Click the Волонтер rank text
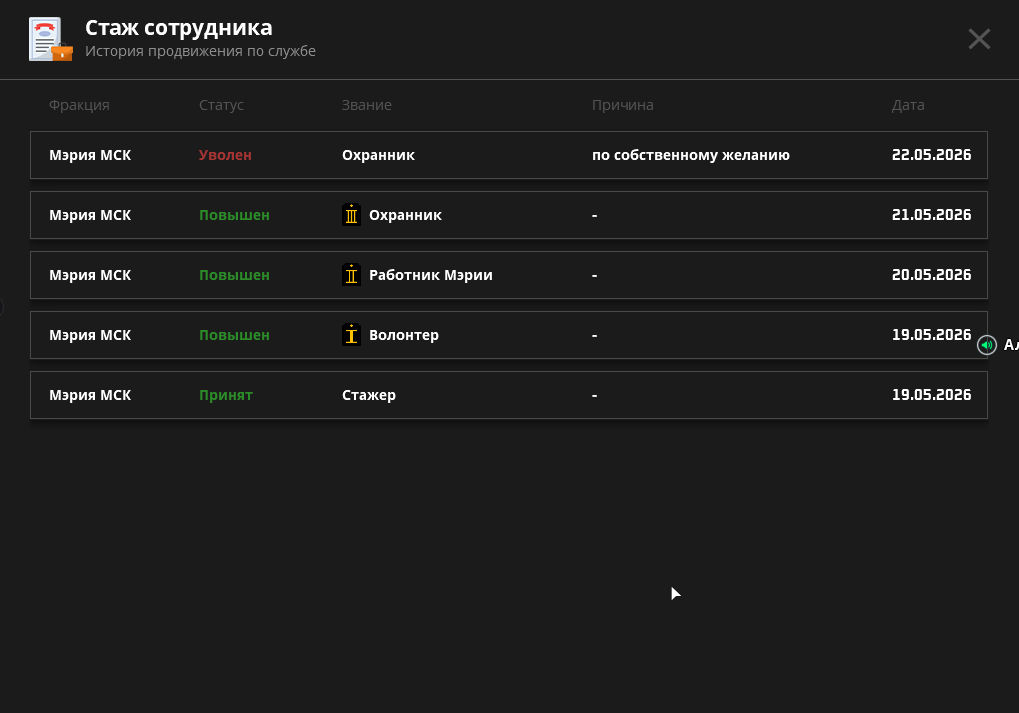The width and height of the screenshot is (1019, 713). click(x=404, y=335)
